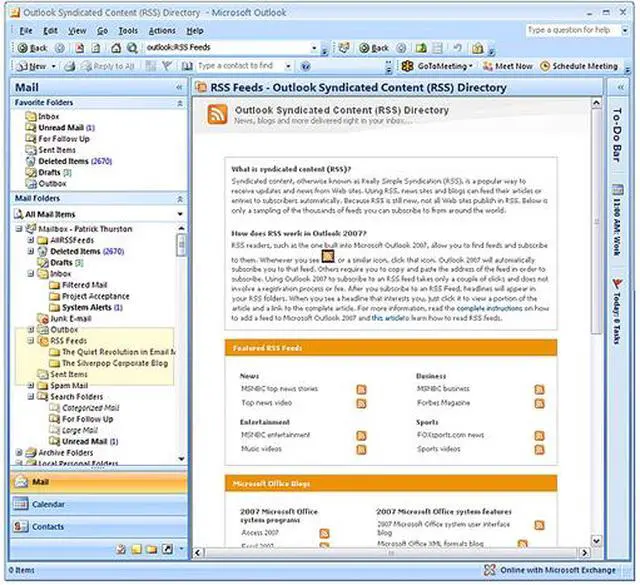Switch to the Calendar pane button
The image size is (640, 585).
tap(98, 504)
